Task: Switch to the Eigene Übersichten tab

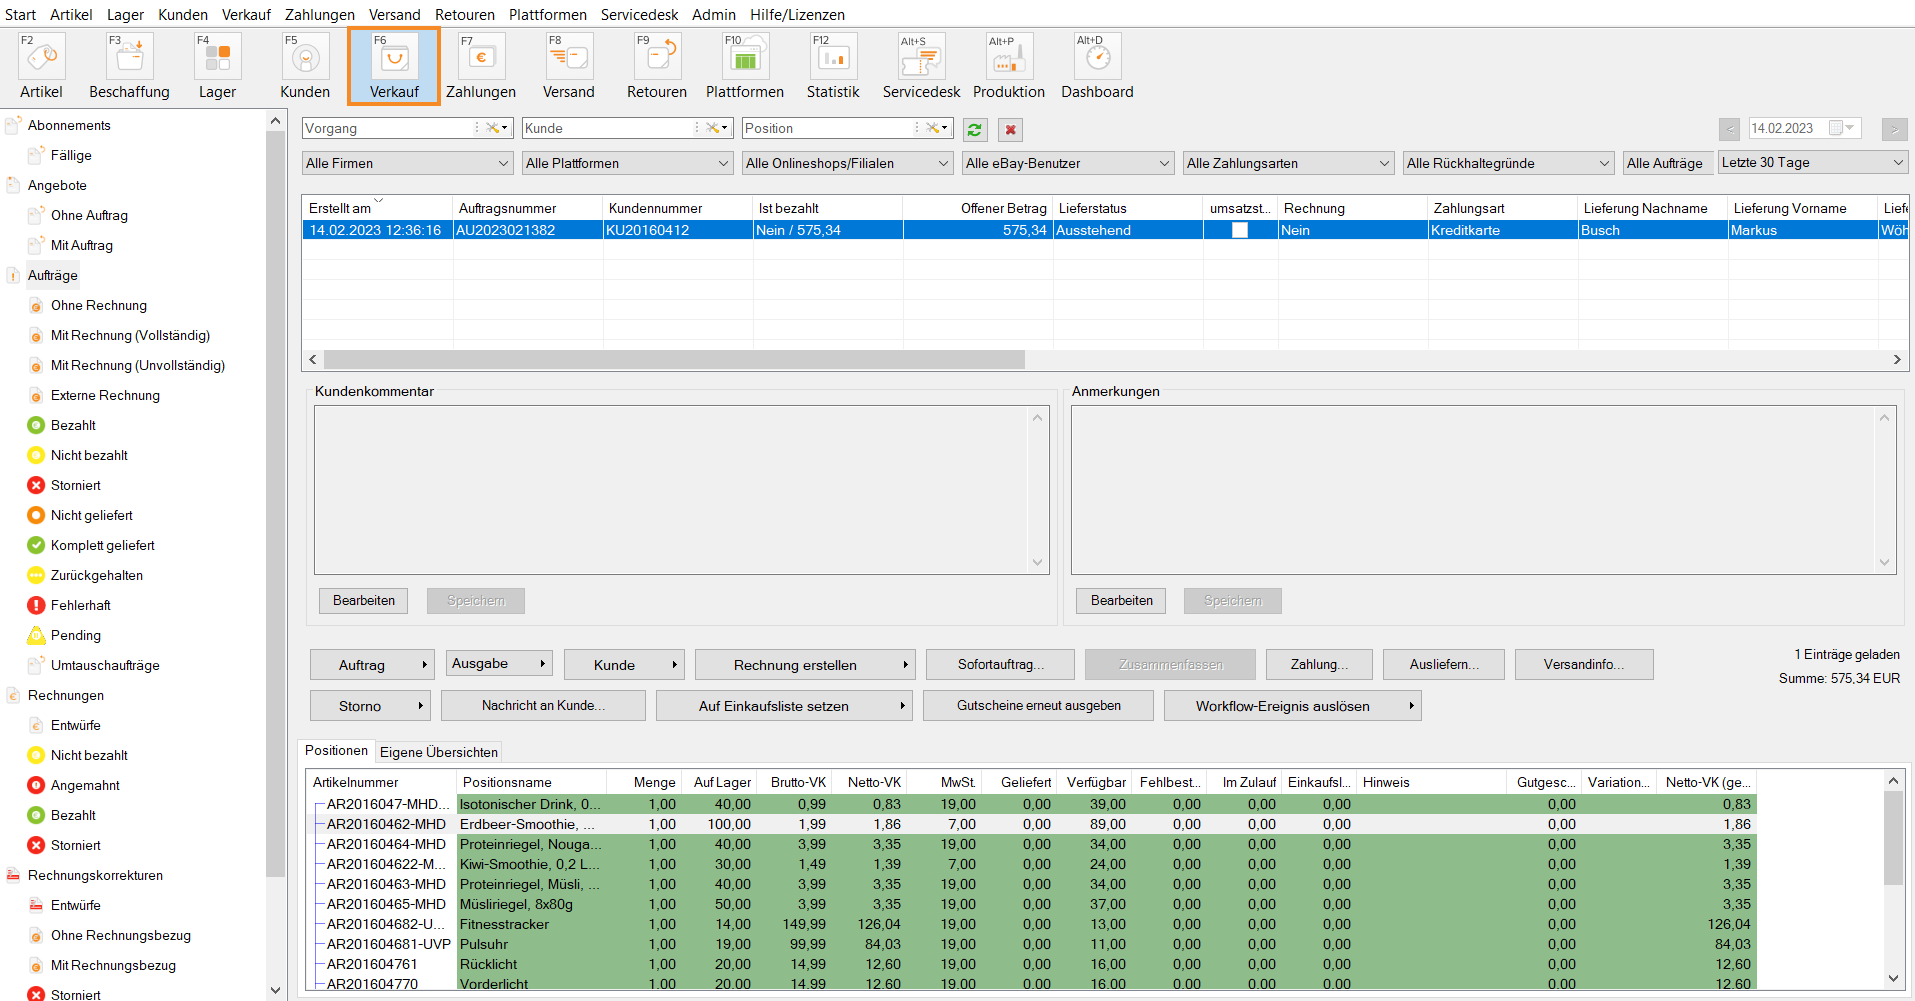Action: point(439,752)
